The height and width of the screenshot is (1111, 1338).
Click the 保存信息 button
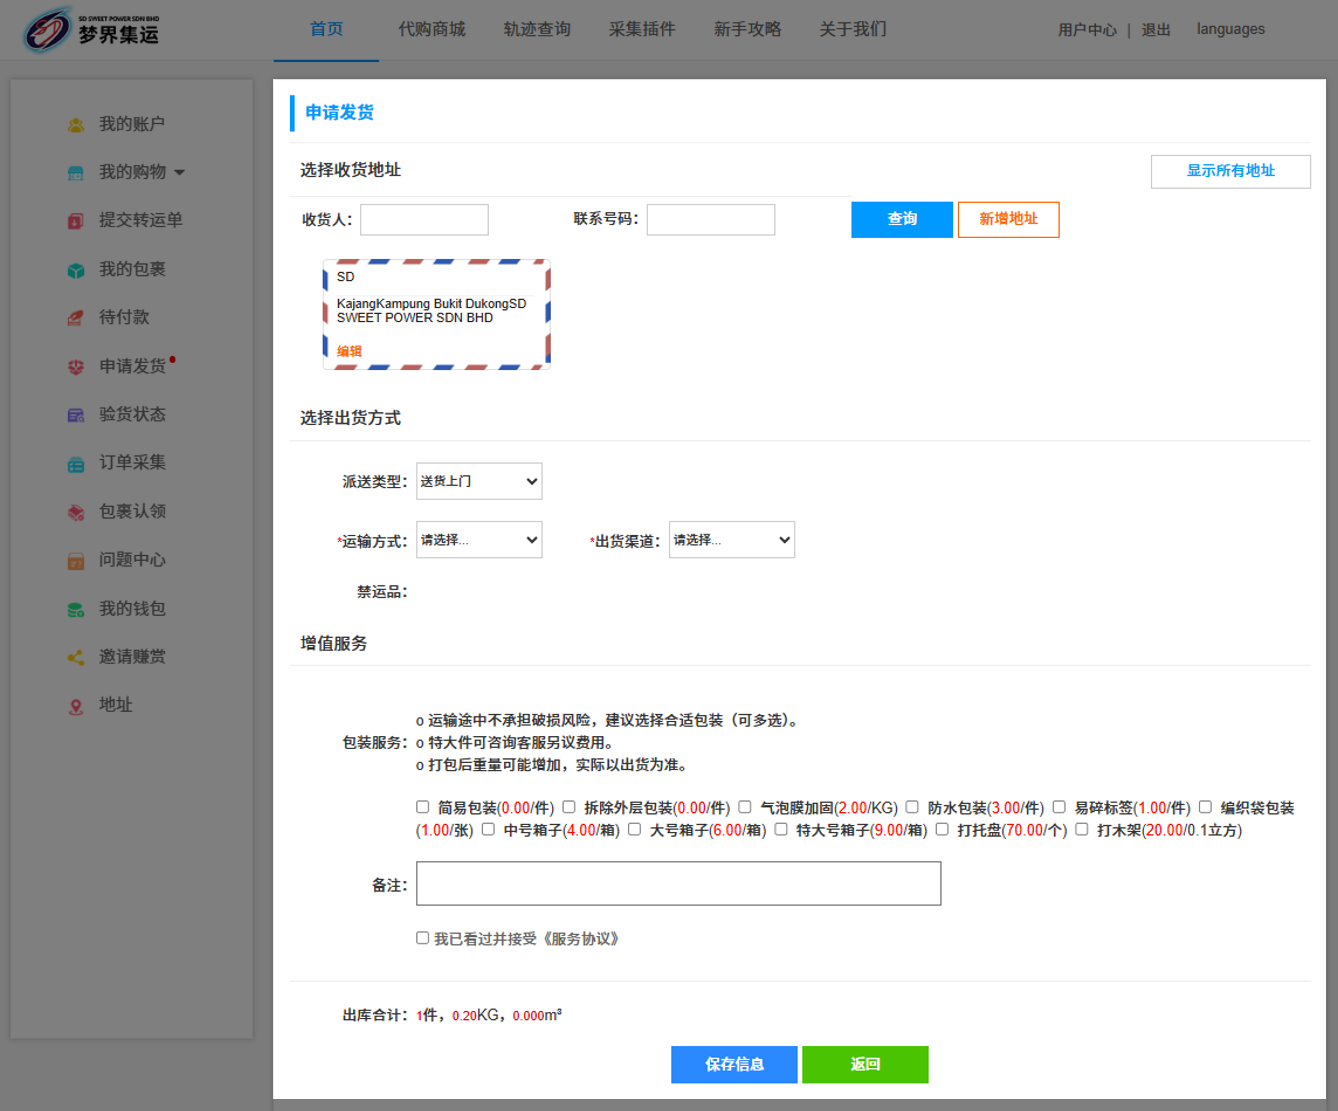734,1064
